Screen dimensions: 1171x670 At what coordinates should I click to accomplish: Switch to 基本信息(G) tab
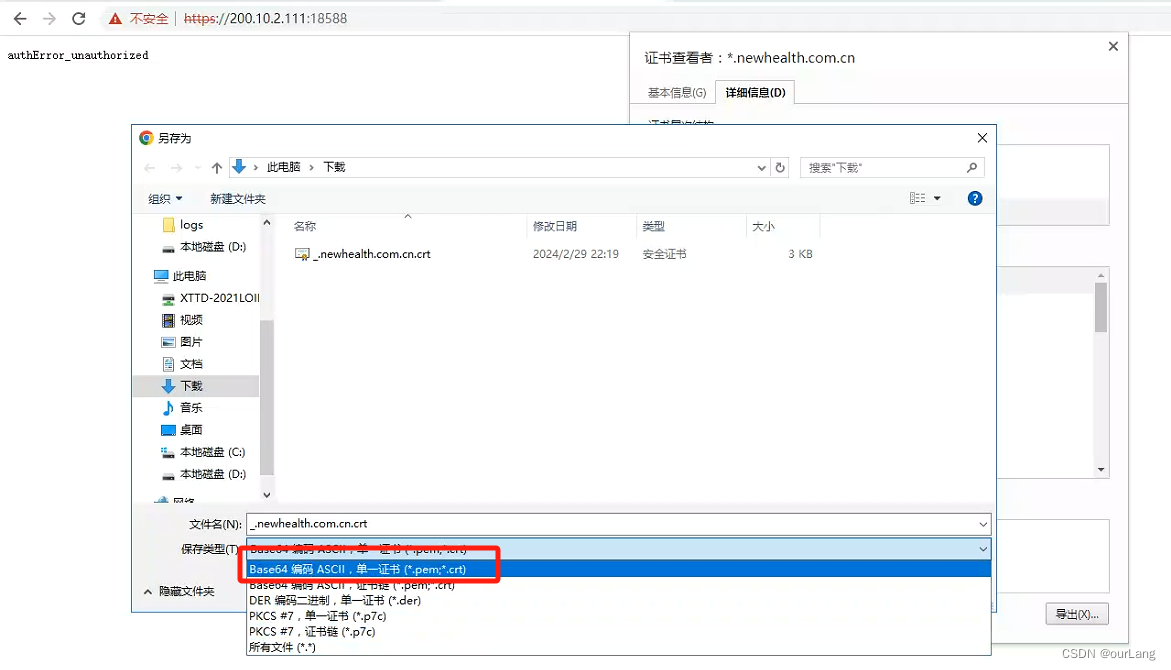click(x=677, y=93)
